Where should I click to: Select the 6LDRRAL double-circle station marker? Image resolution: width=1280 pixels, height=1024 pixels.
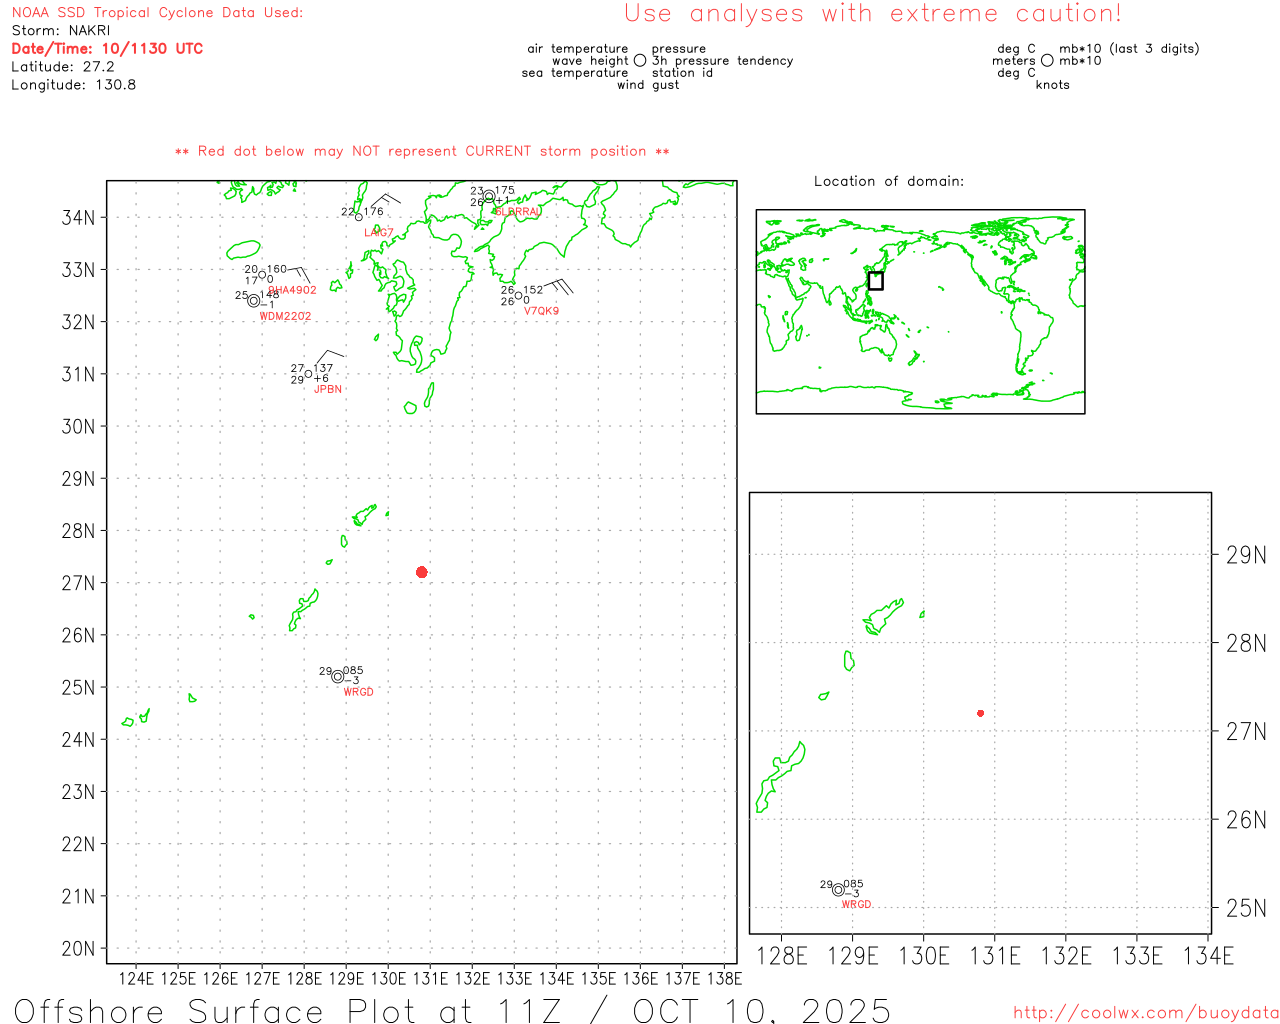click(489, 196)
